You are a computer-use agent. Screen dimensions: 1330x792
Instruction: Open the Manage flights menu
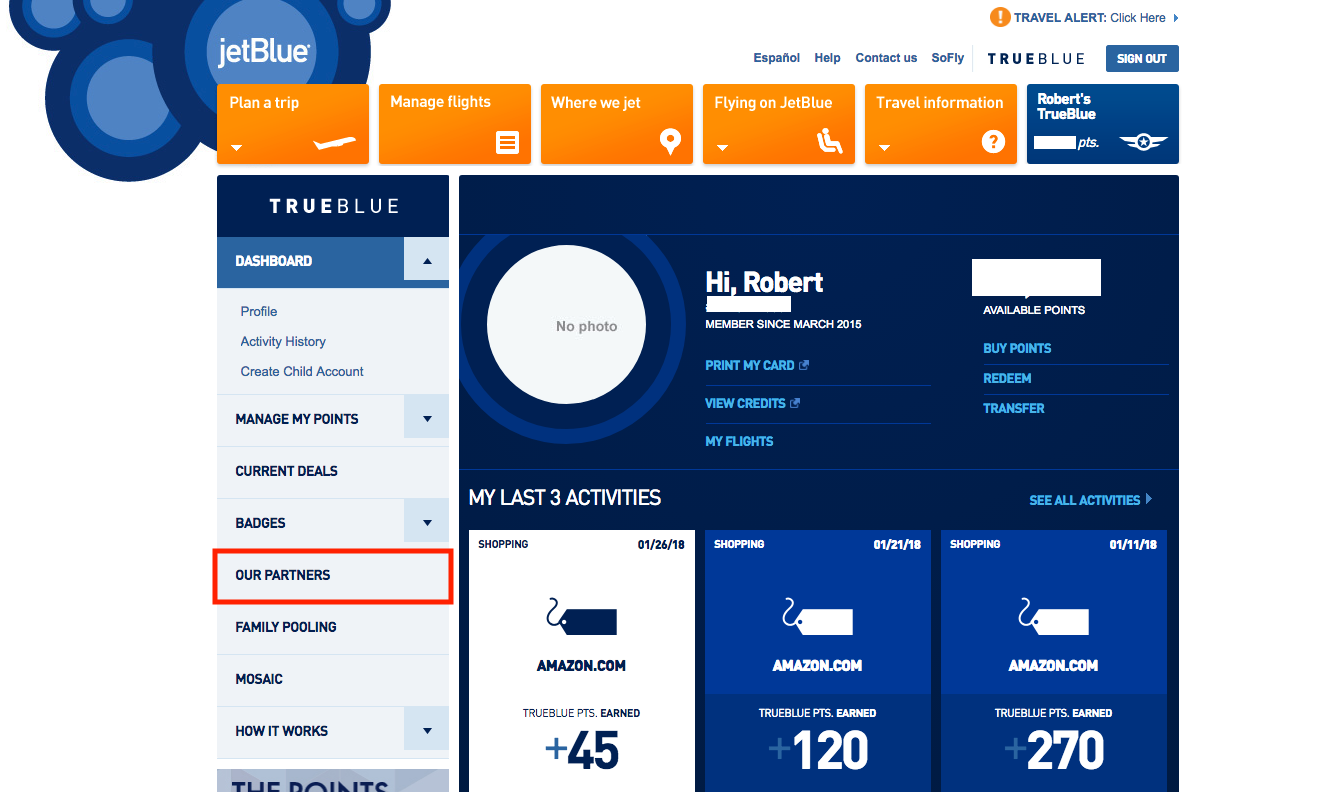pos(455,124)
